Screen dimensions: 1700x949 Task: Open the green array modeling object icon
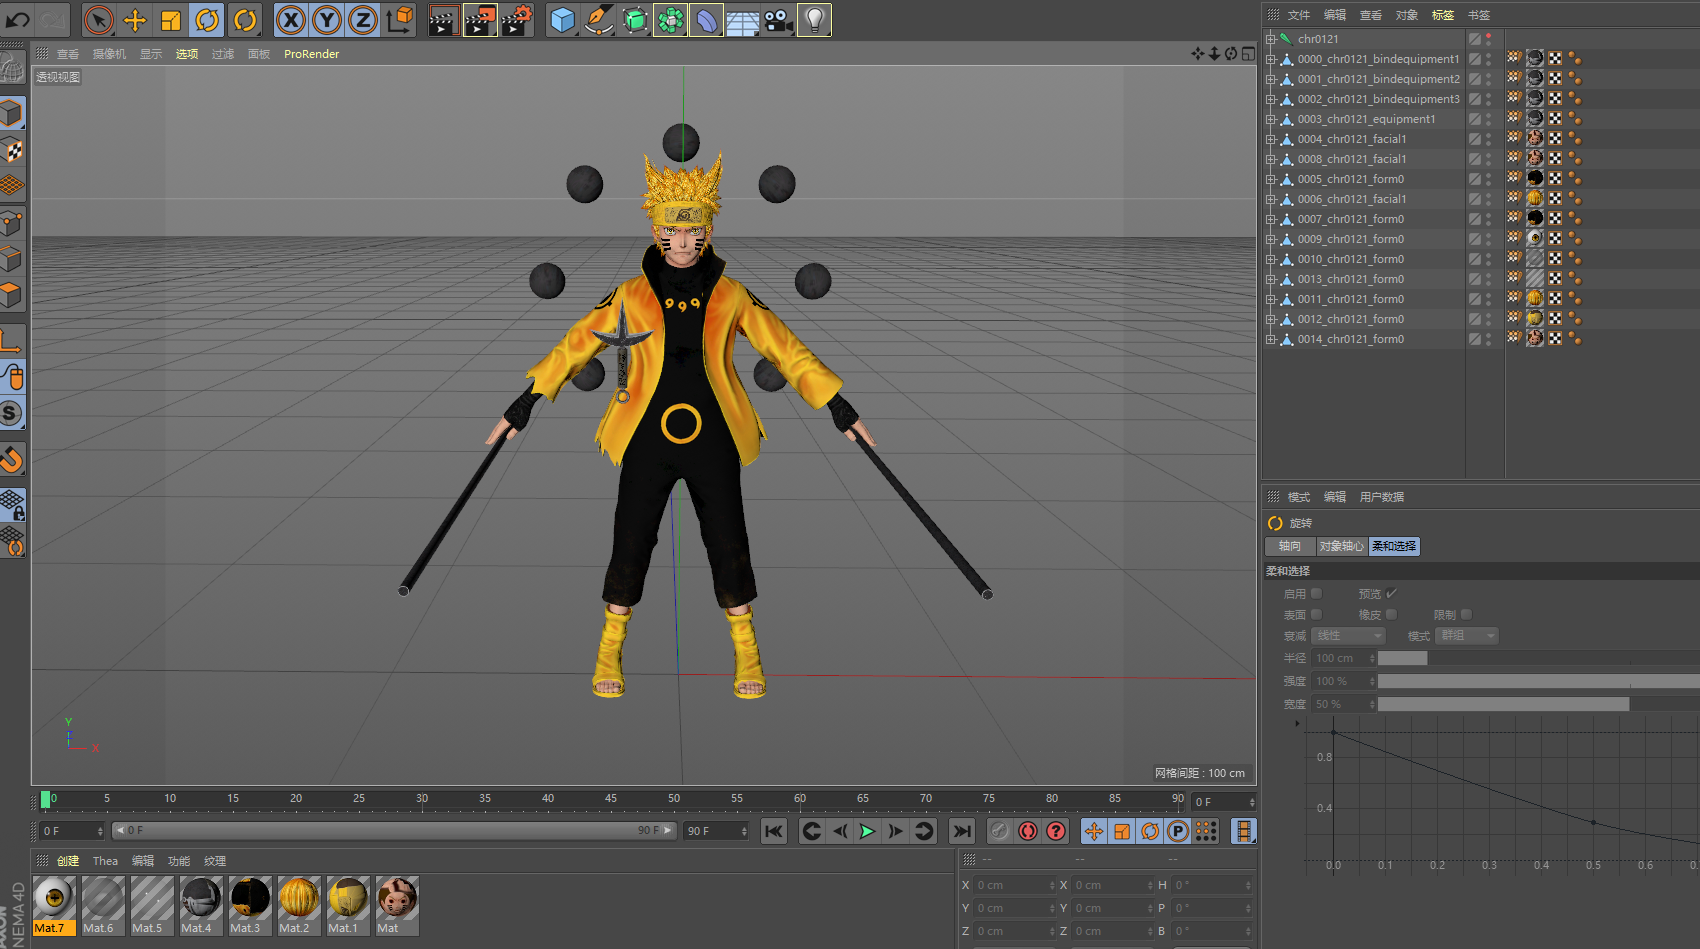[x=671, y=20]
